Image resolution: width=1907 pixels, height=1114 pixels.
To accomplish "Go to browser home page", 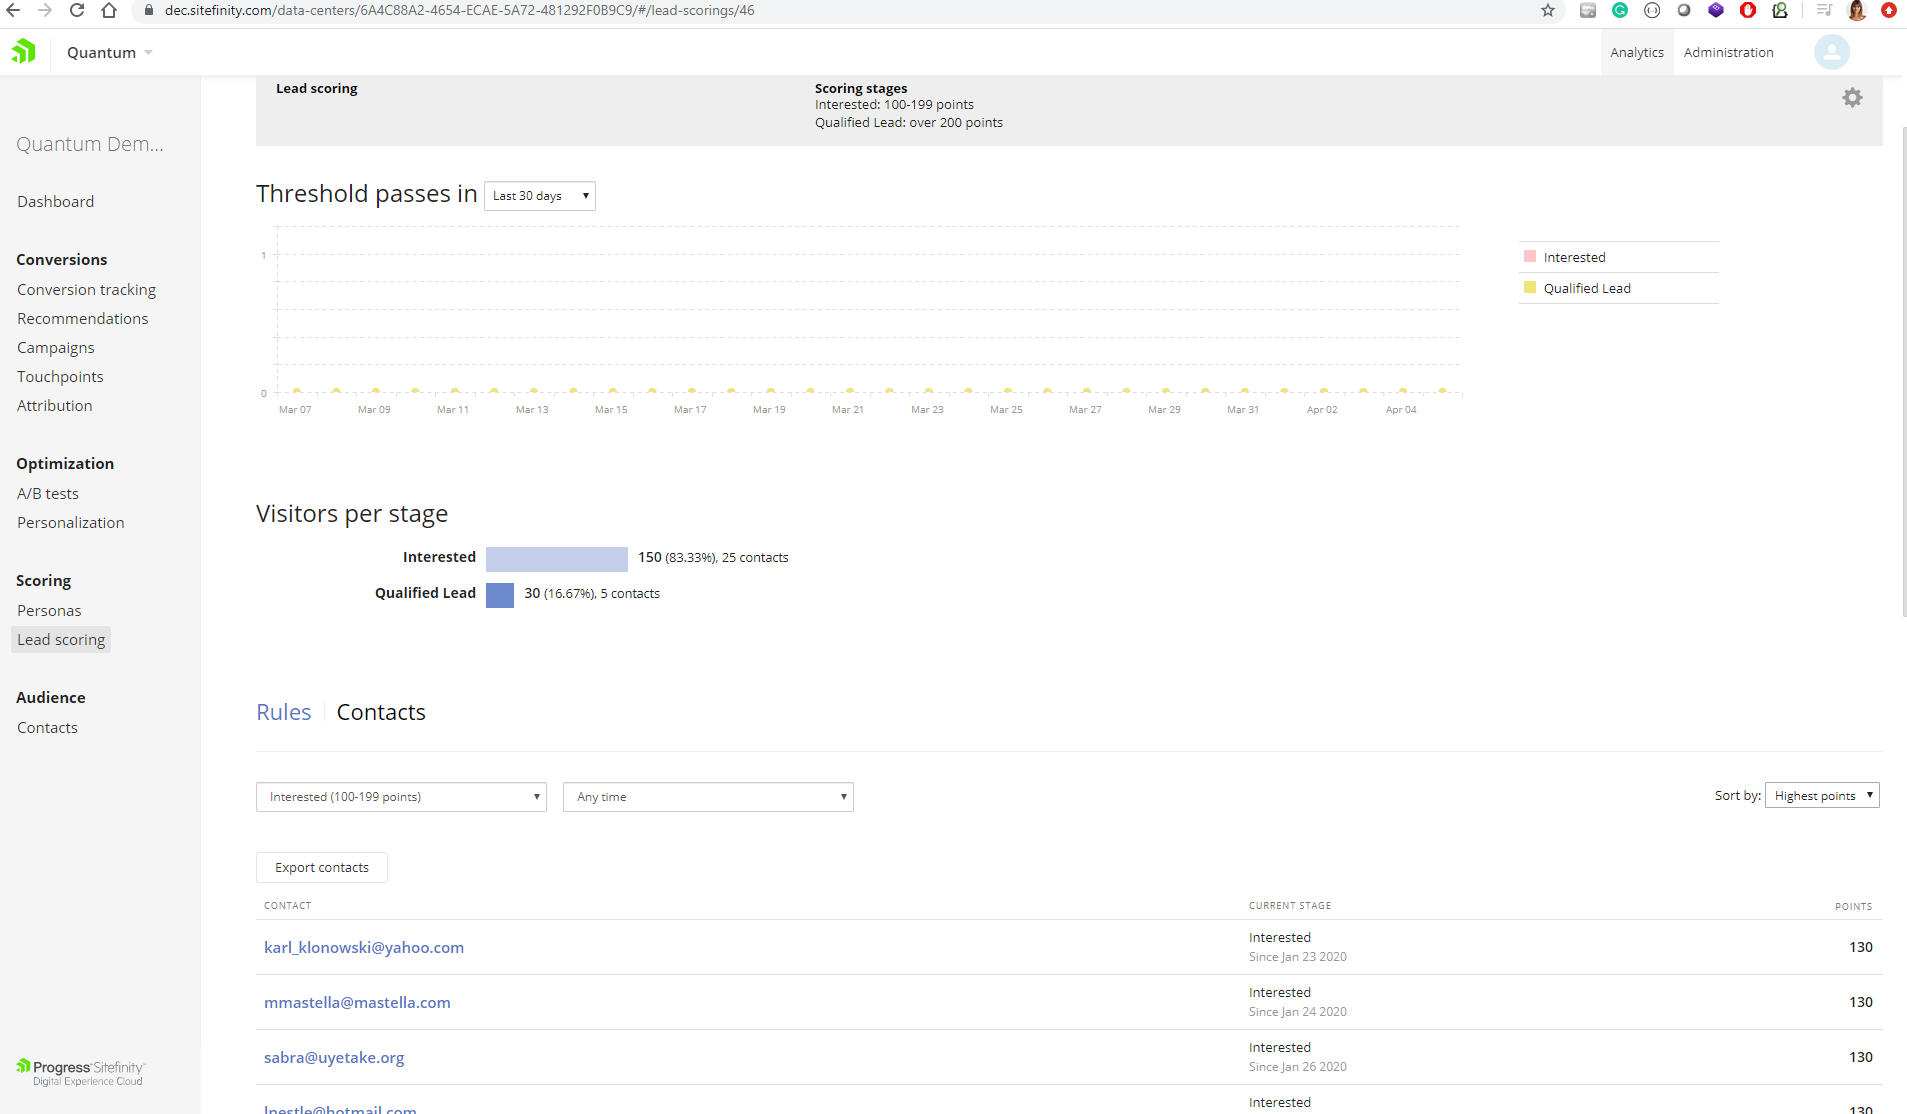I will (x=110, y=11).
